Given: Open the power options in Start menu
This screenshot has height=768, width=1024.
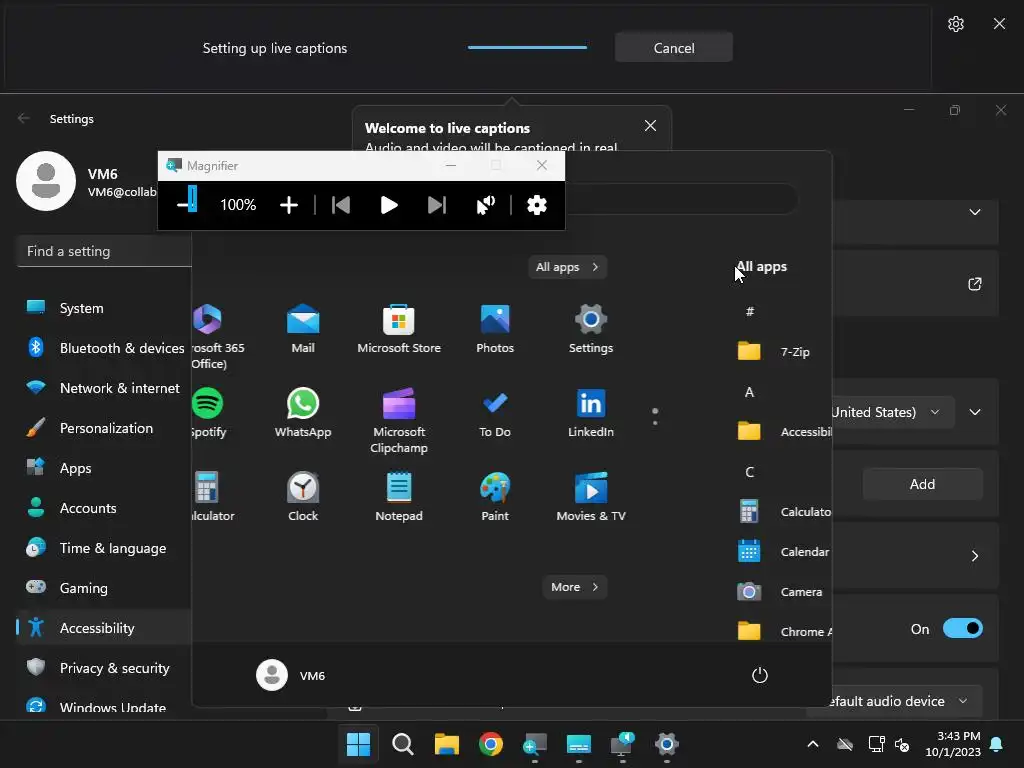Looking at the screenshot, I should 760,675.
